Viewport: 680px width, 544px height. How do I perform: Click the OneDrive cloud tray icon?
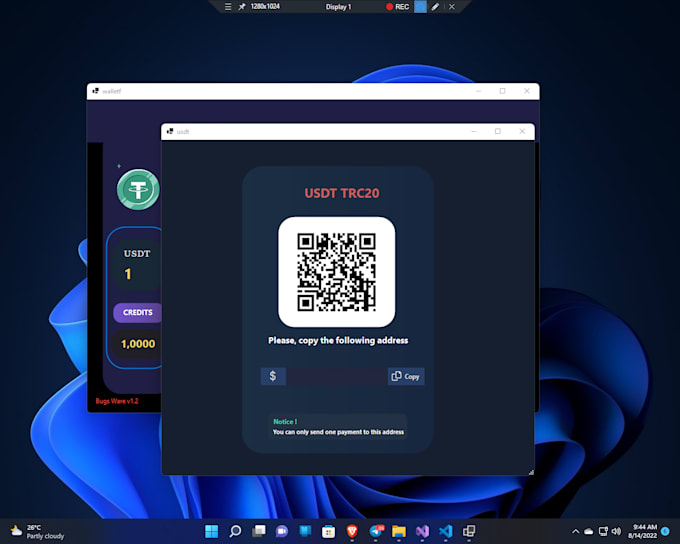588,531
